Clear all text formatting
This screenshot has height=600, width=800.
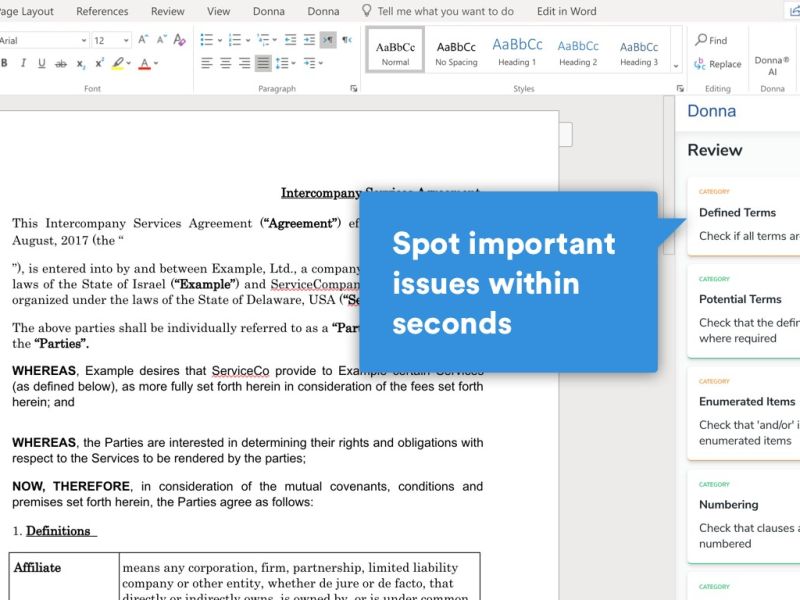(x=179, y=40)
